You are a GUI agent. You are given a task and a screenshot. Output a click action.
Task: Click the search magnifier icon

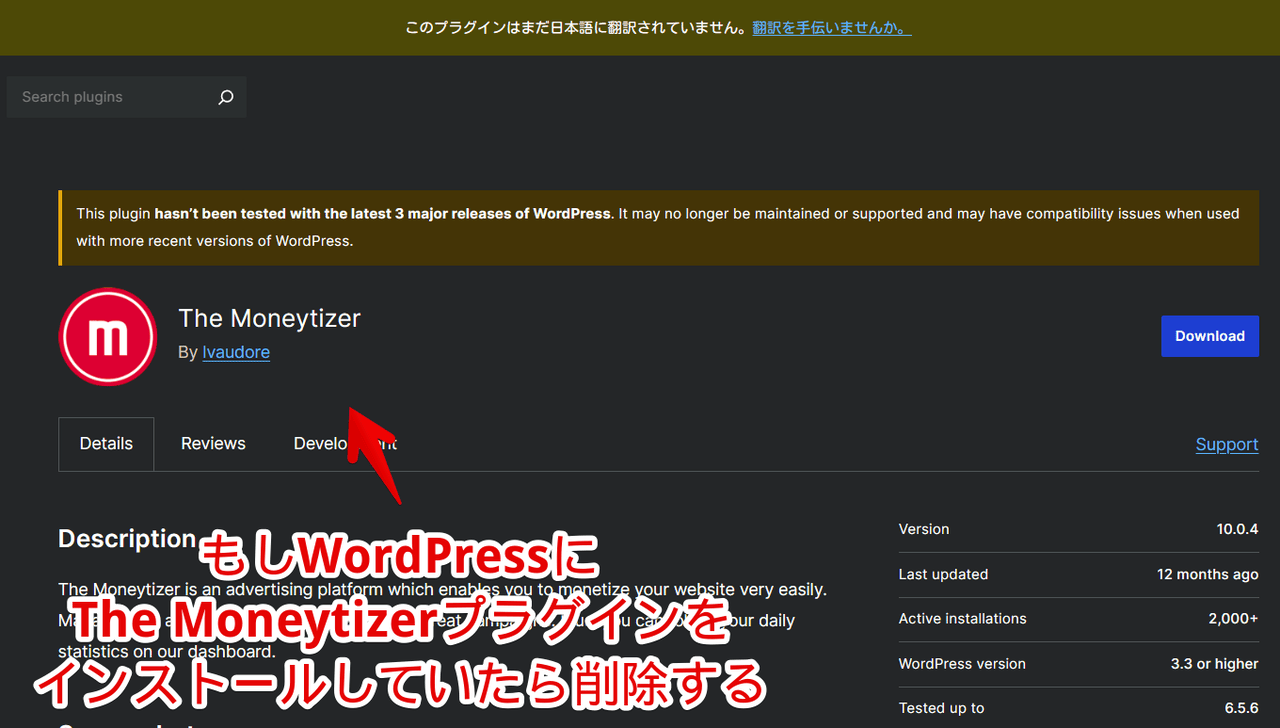click(x=226, y=97)
